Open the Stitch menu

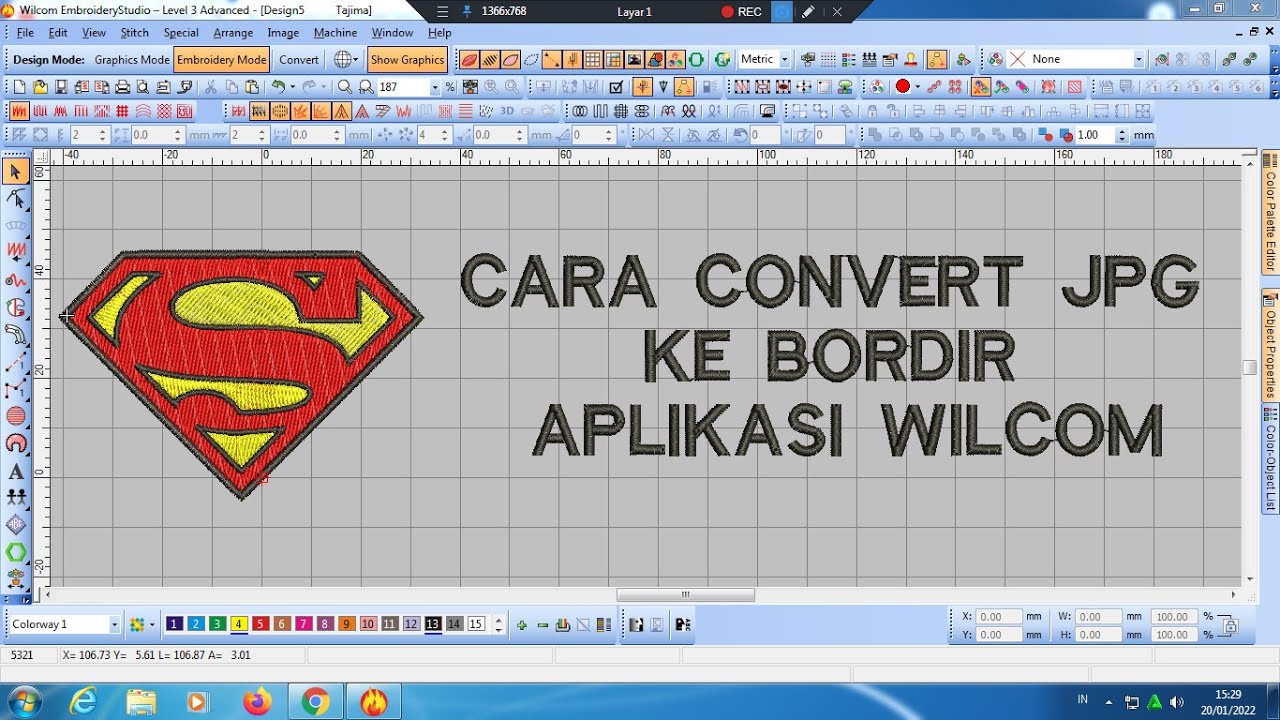[x=134, y=33]
